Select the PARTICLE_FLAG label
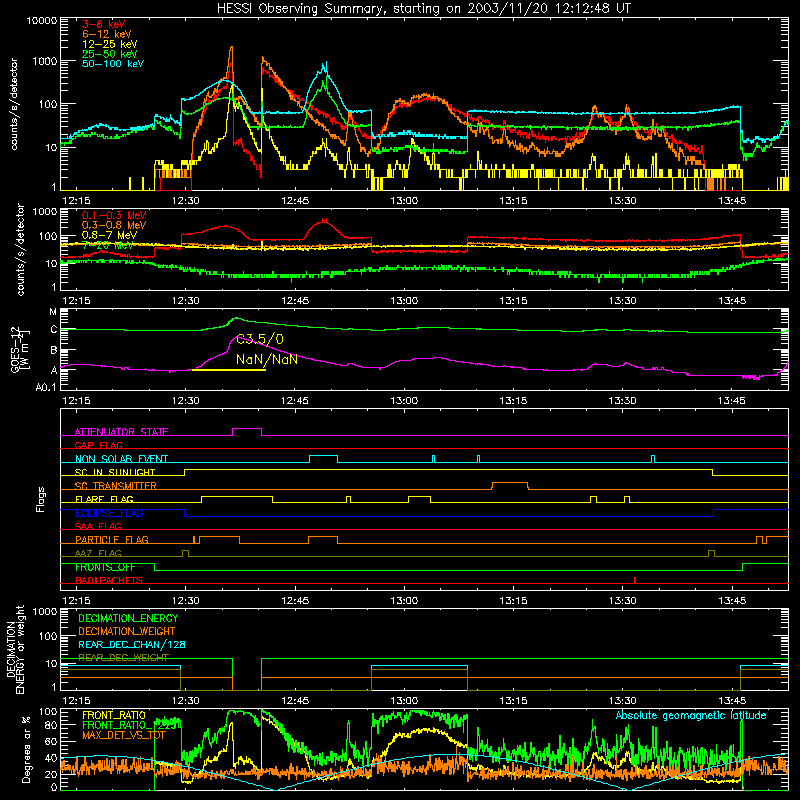The image size is (800, 800). coord(112,539)
